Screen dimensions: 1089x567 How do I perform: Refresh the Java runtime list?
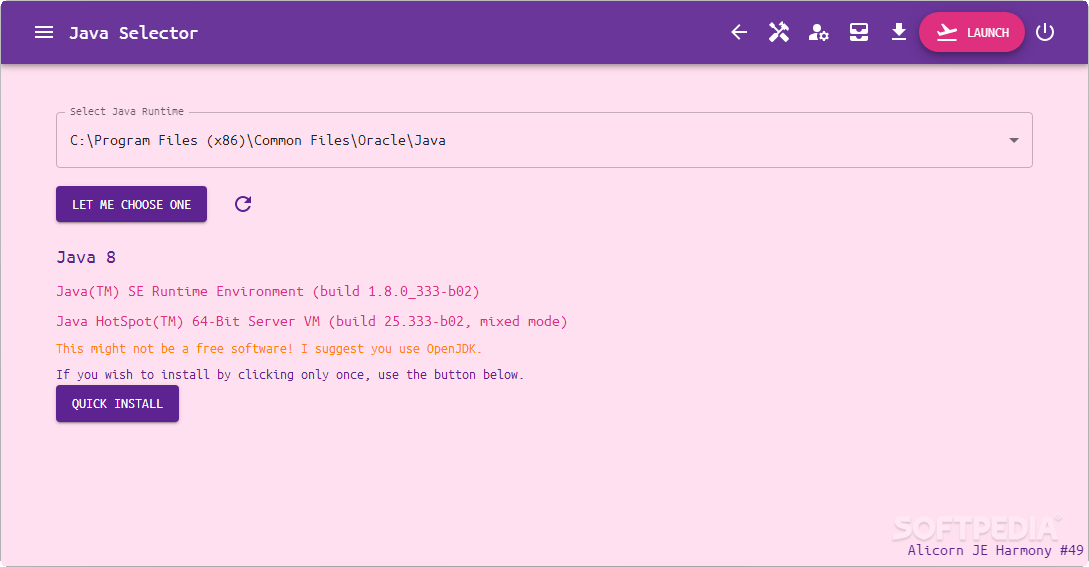tap(243, 204)
